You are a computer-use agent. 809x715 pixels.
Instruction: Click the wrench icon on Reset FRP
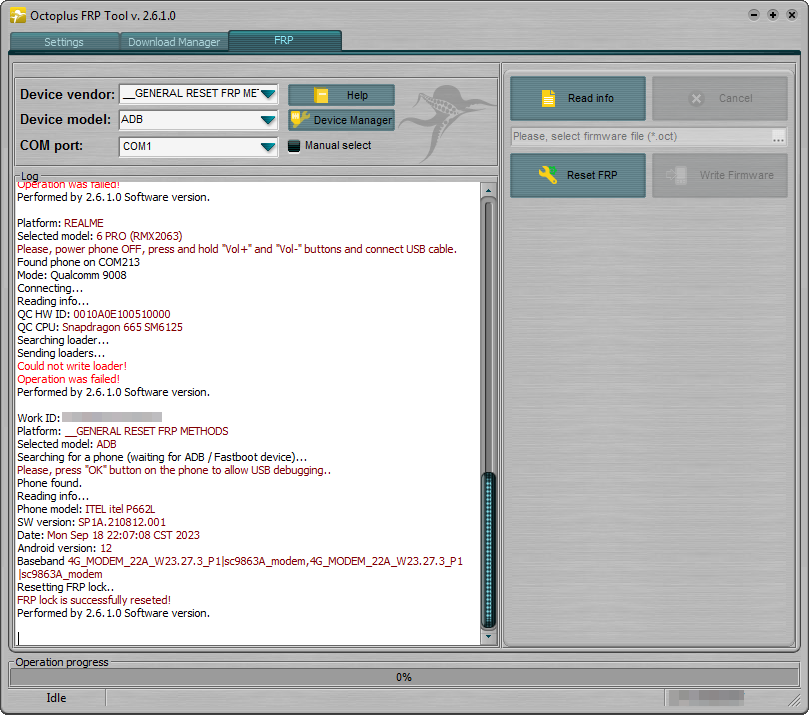click(x=547, y=175)
